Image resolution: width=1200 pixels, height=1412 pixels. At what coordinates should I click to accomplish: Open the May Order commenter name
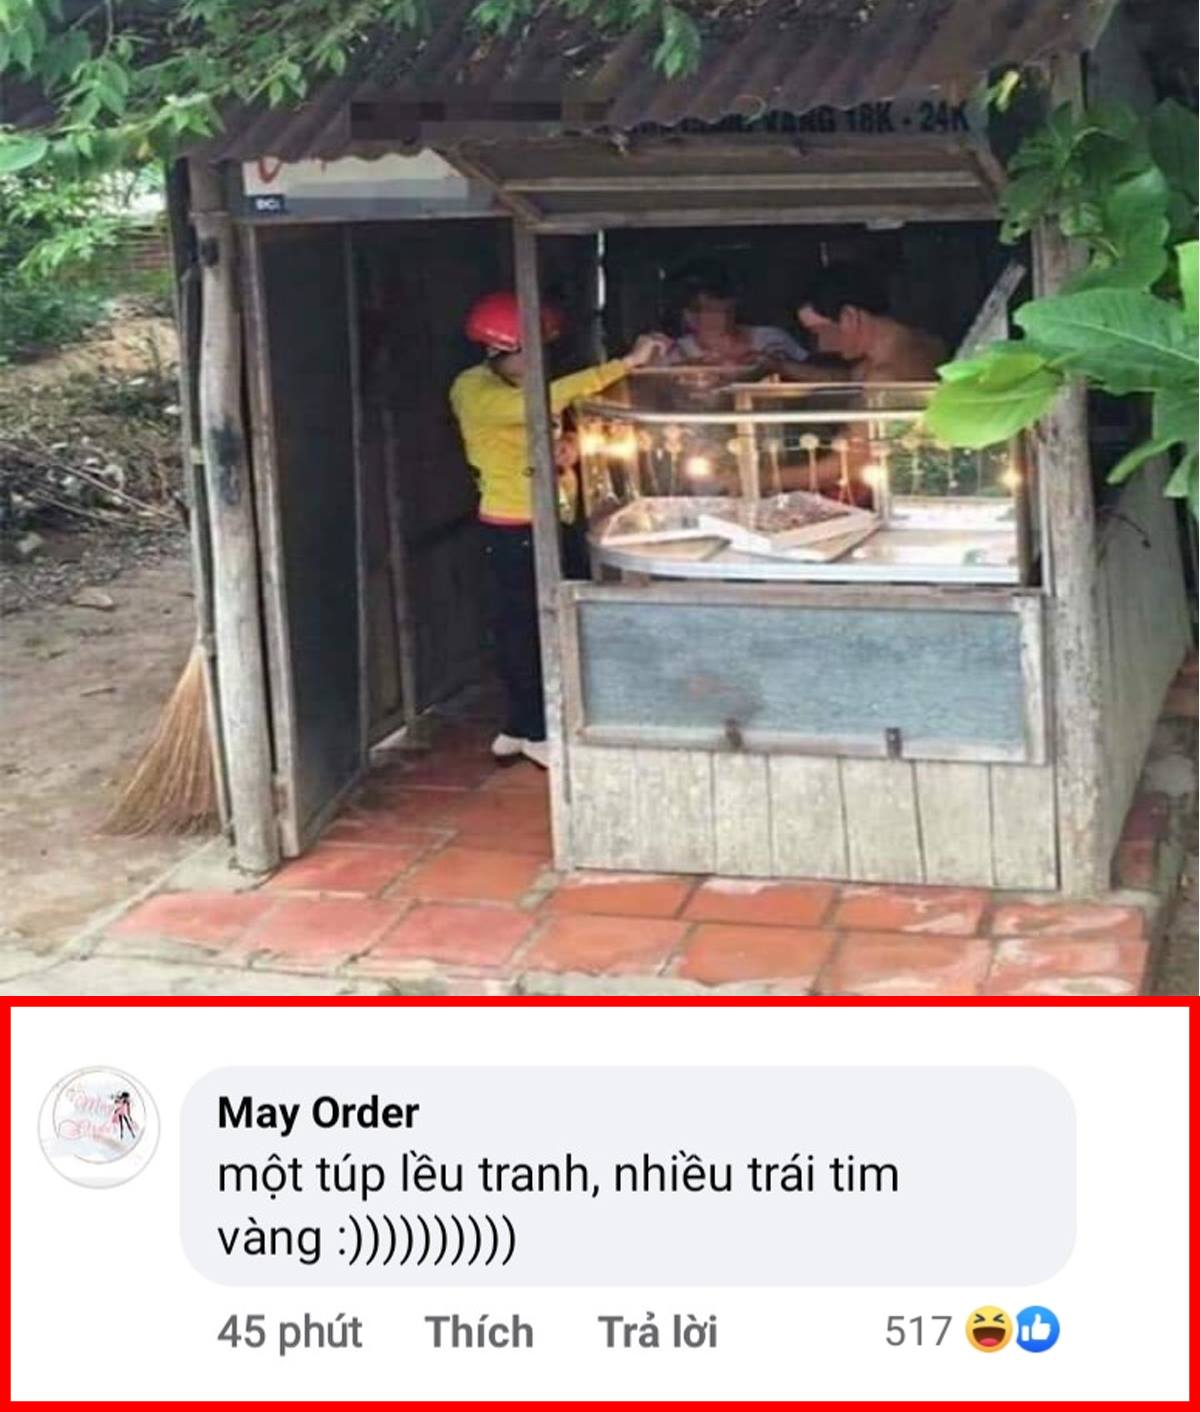(318, 1112)
